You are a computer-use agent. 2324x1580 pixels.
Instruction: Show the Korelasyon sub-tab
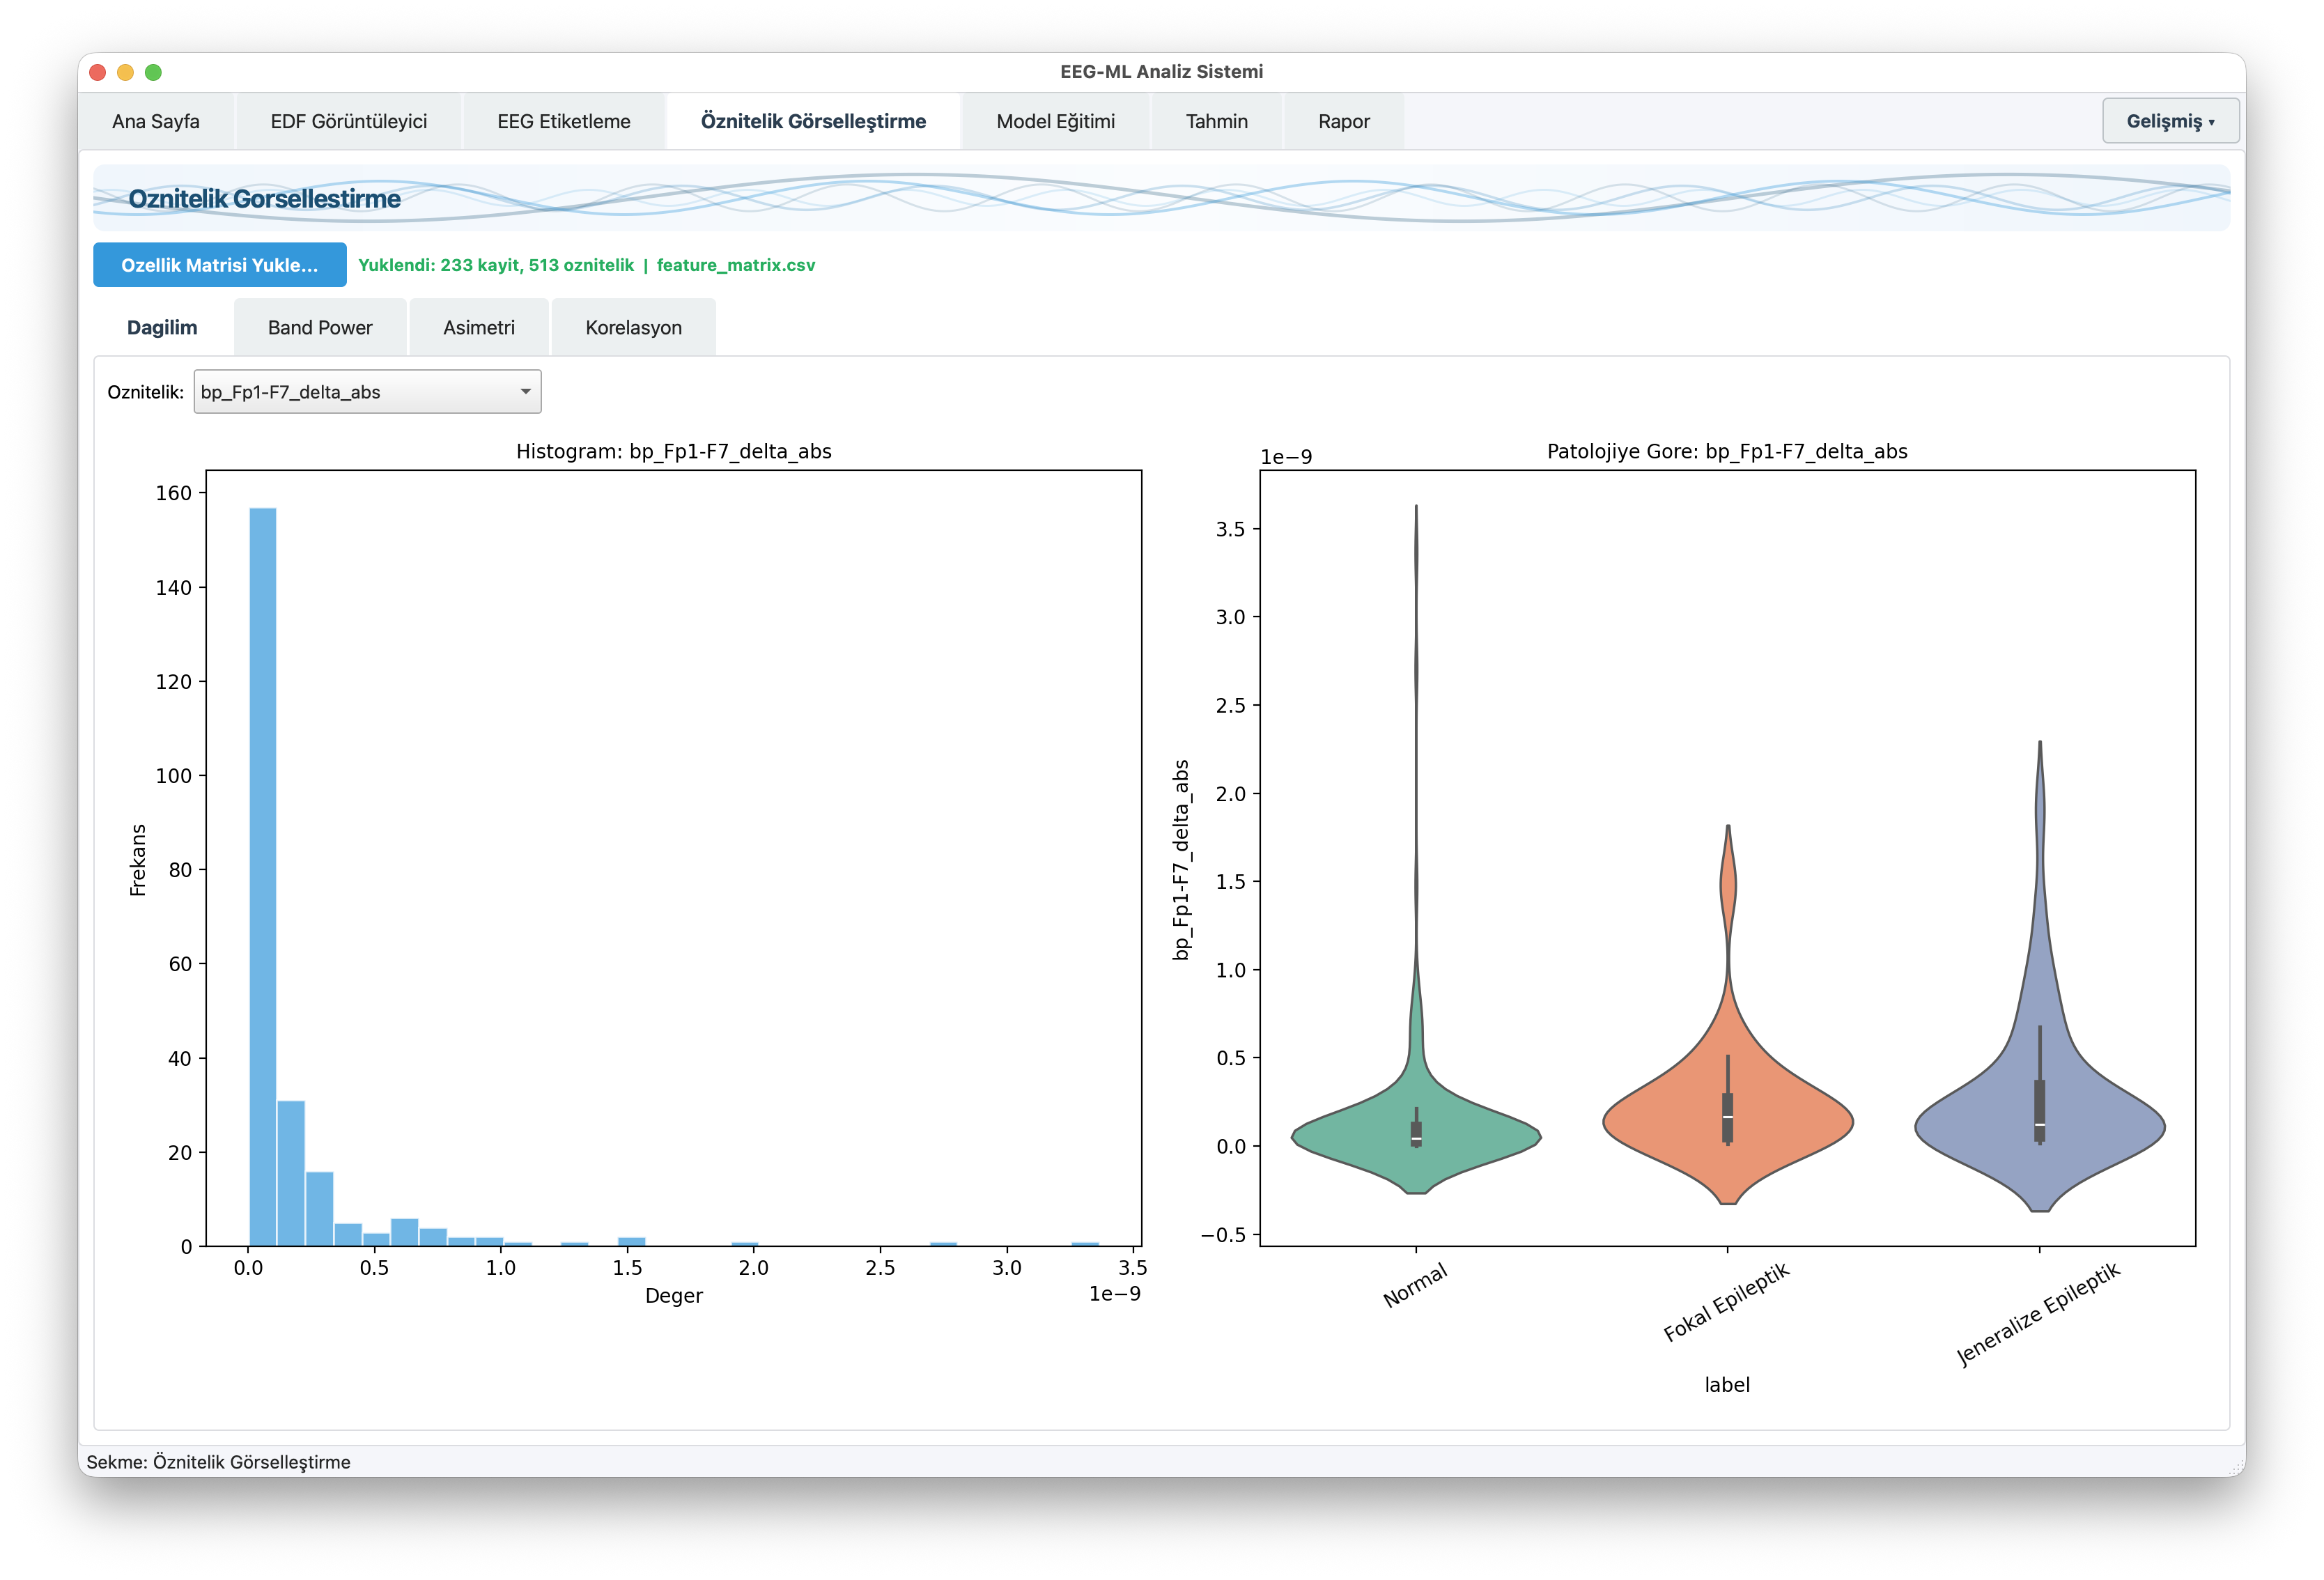click(x=633, y=328)
